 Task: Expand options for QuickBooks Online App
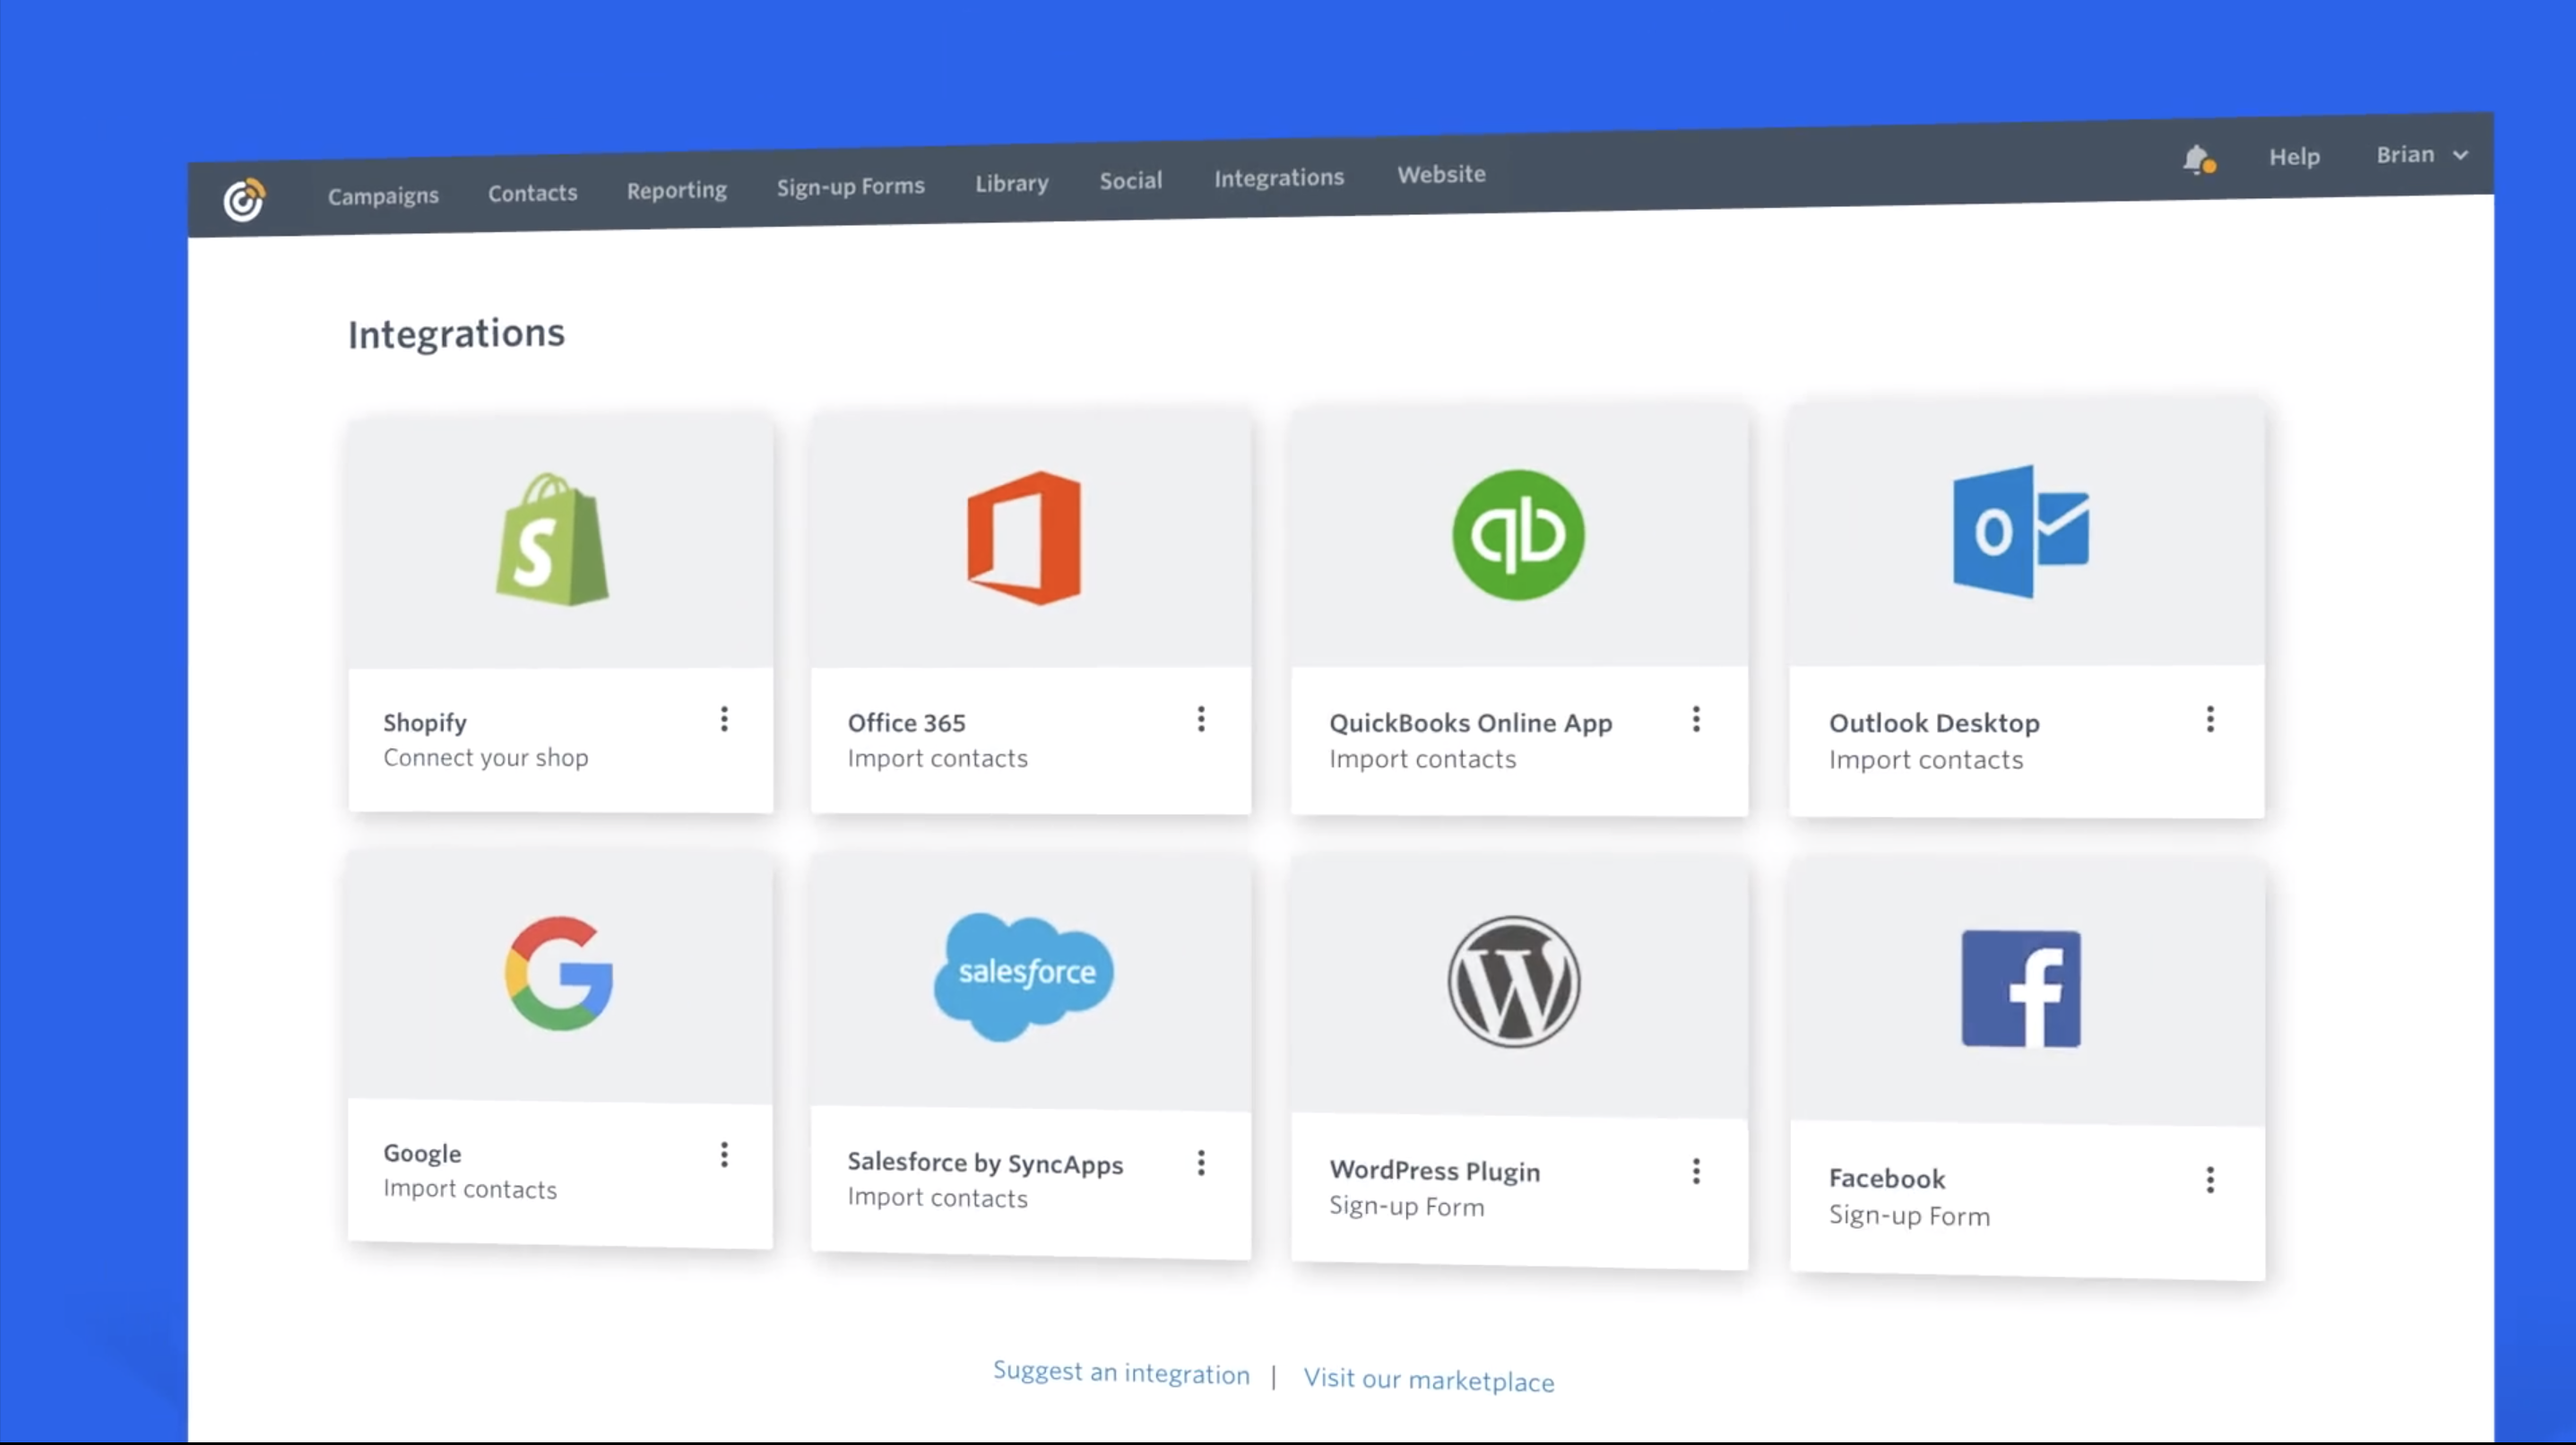1695,718
